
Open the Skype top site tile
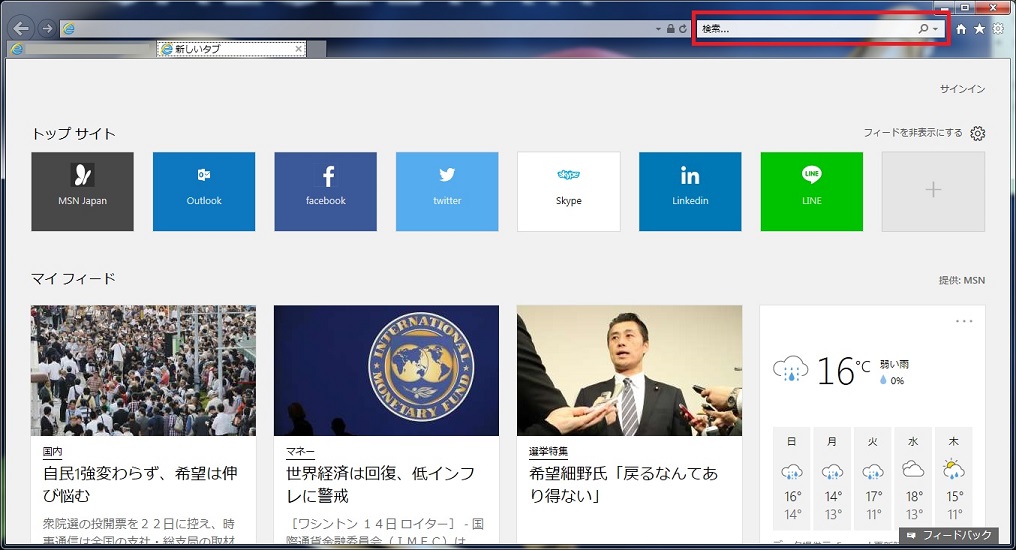coord(569,192)
